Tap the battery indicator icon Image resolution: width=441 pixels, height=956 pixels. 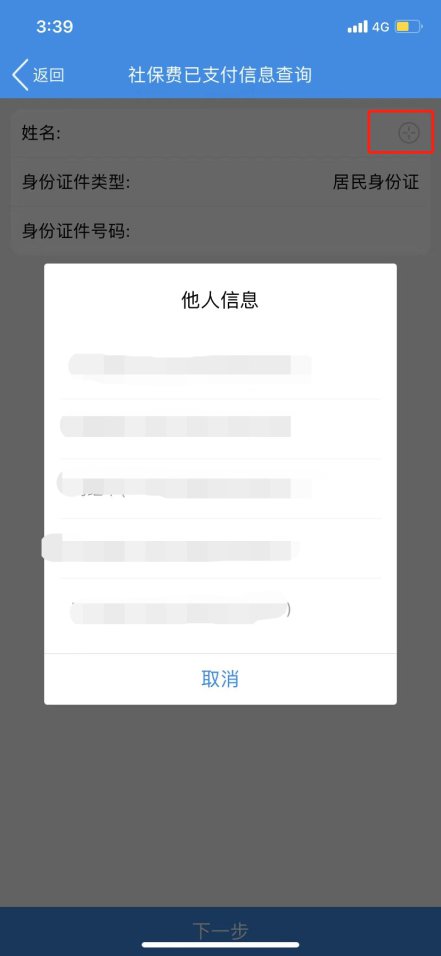tap(409, 27)
